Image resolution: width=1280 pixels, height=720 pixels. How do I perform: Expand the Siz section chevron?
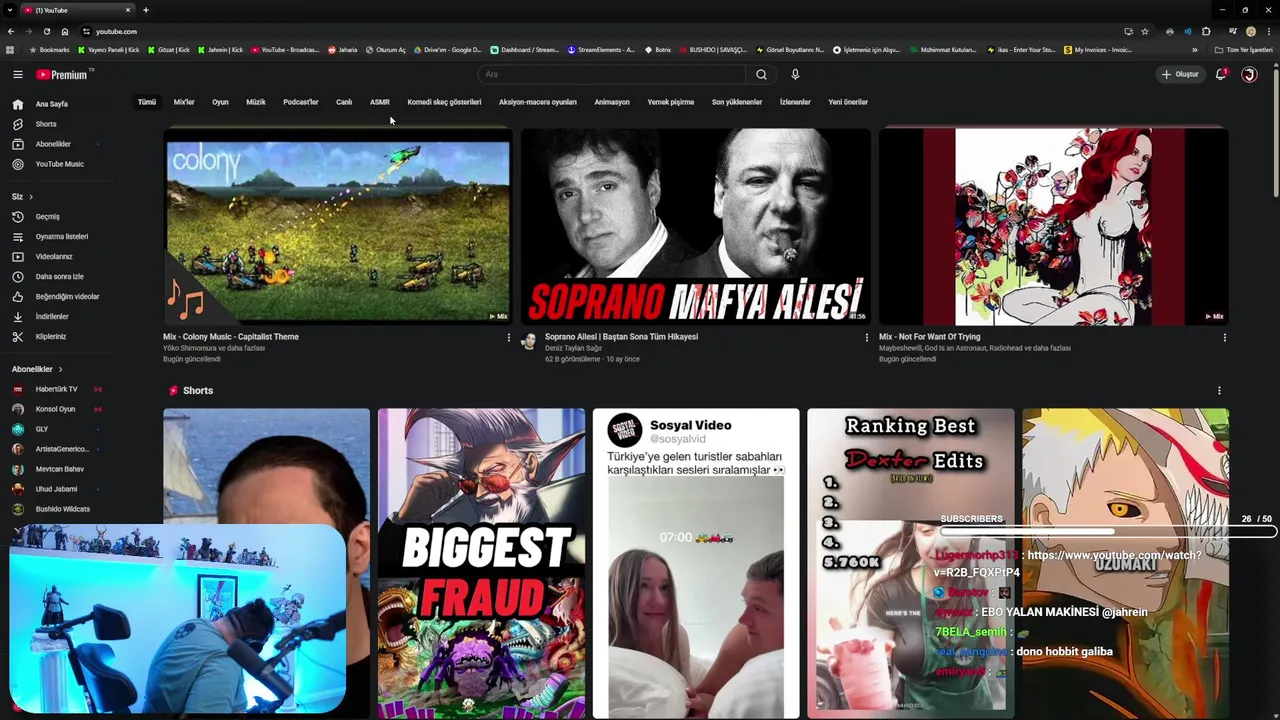click(x=30, y=196)
